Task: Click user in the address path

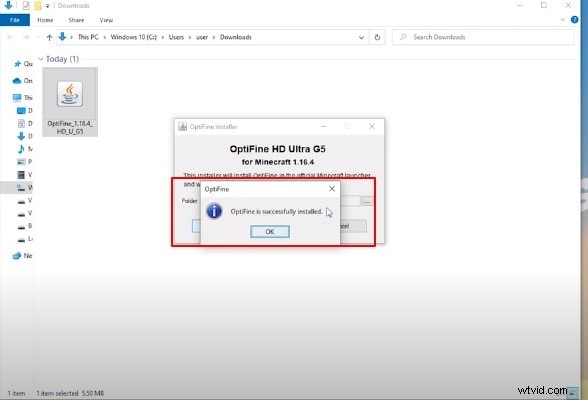Action: [x=202, y=37]
